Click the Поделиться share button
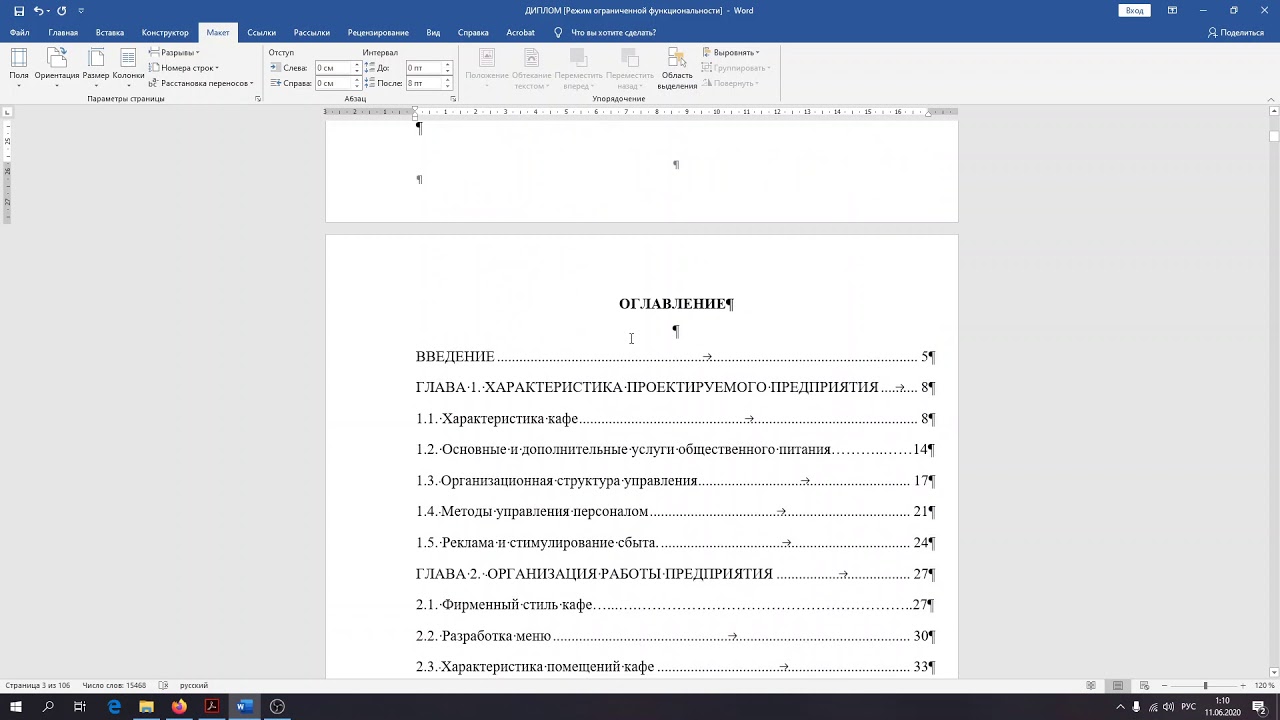This screenshot has width=1280, height=720. [1236, 32]
